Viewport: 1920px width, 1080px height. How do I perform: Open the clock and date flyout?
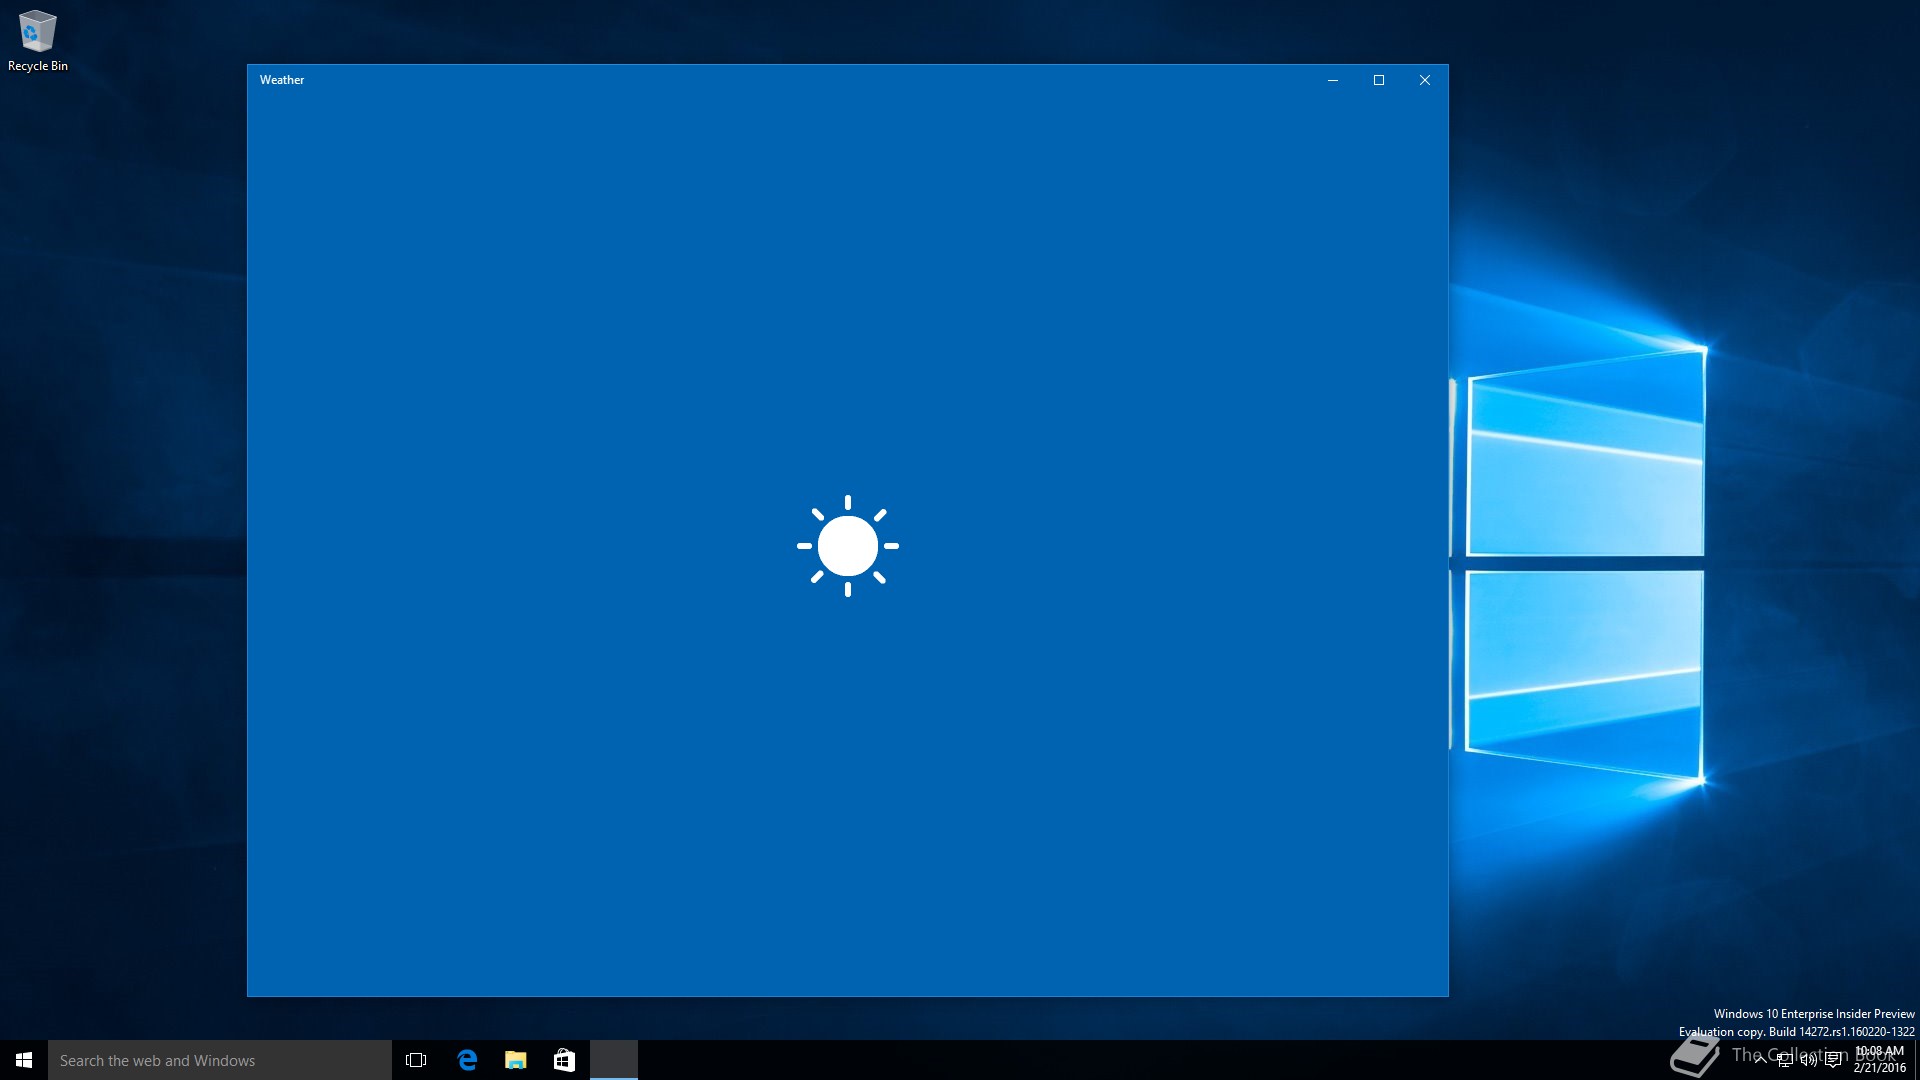pos(1879,1060)
